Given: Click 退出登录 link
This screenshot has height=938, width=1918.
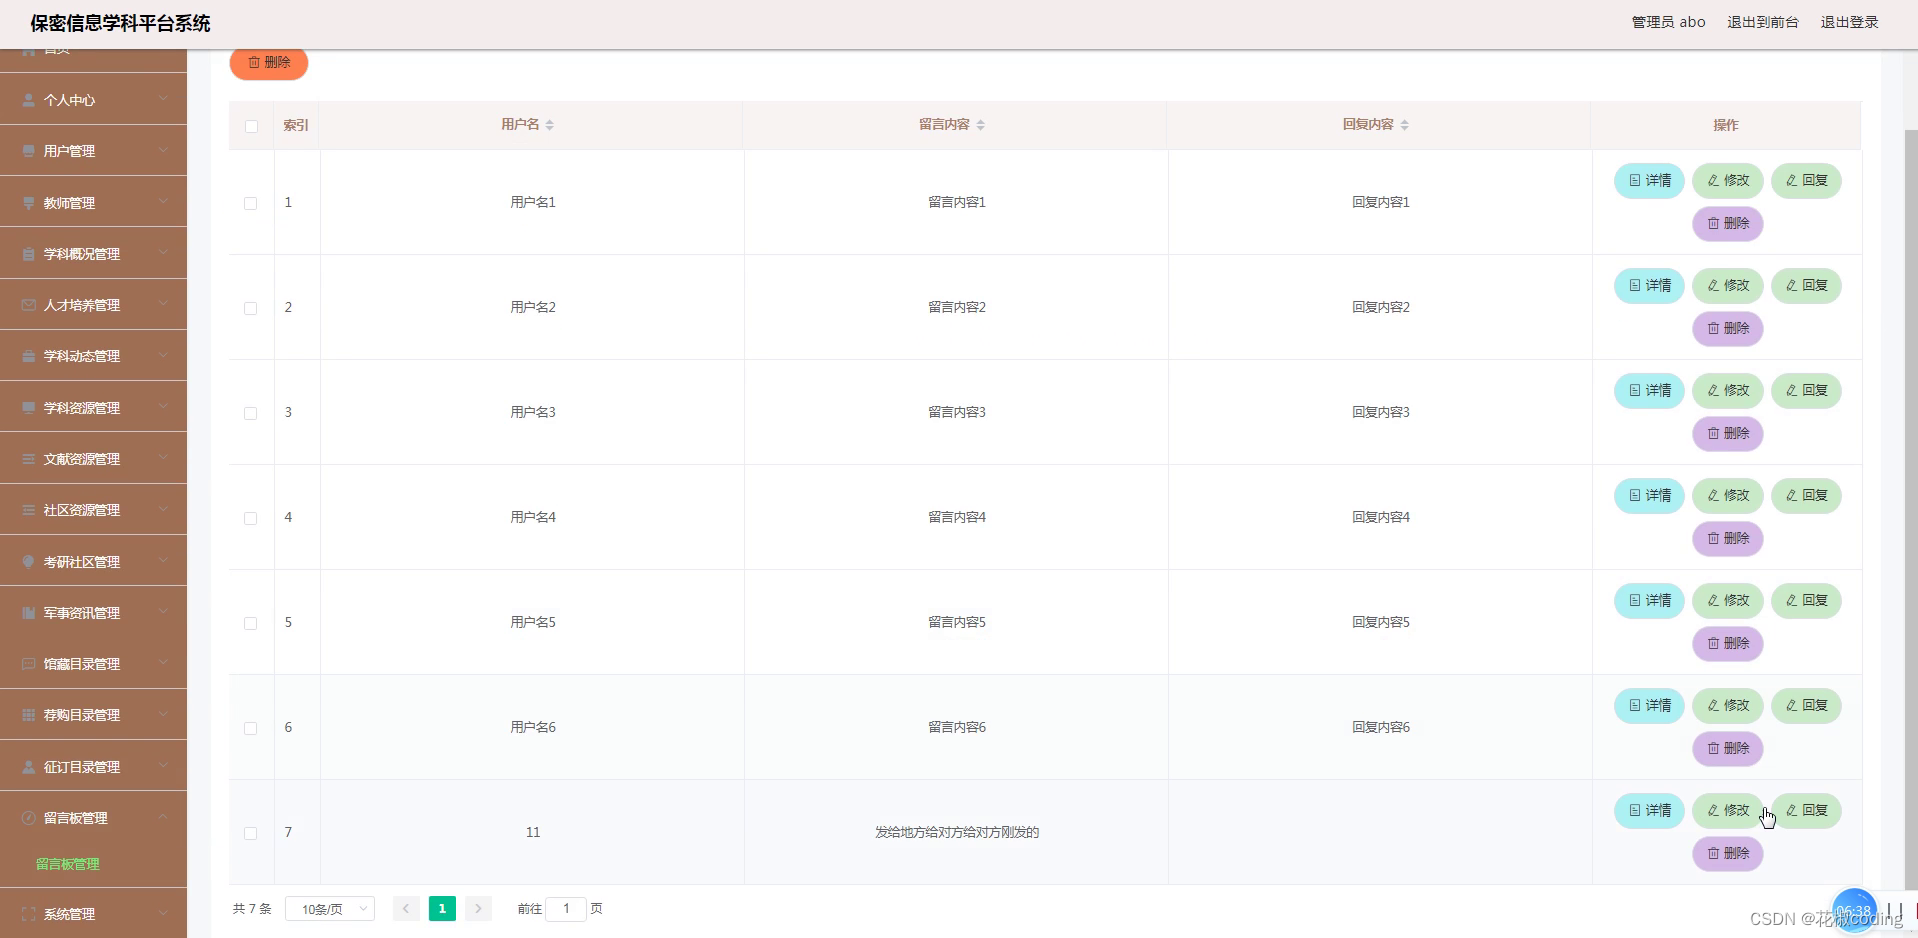Looking at the screenshot, I should (1849, 22).
